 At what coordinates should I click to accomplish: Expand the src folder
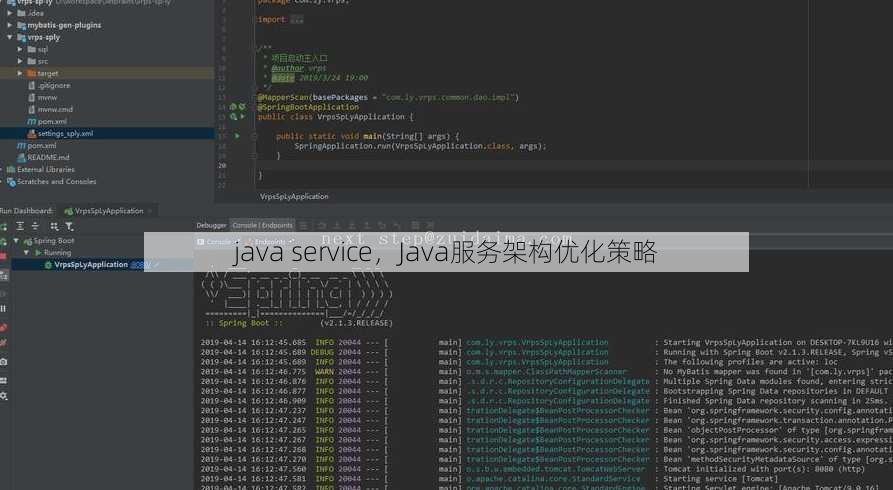(x=20, y=61)
